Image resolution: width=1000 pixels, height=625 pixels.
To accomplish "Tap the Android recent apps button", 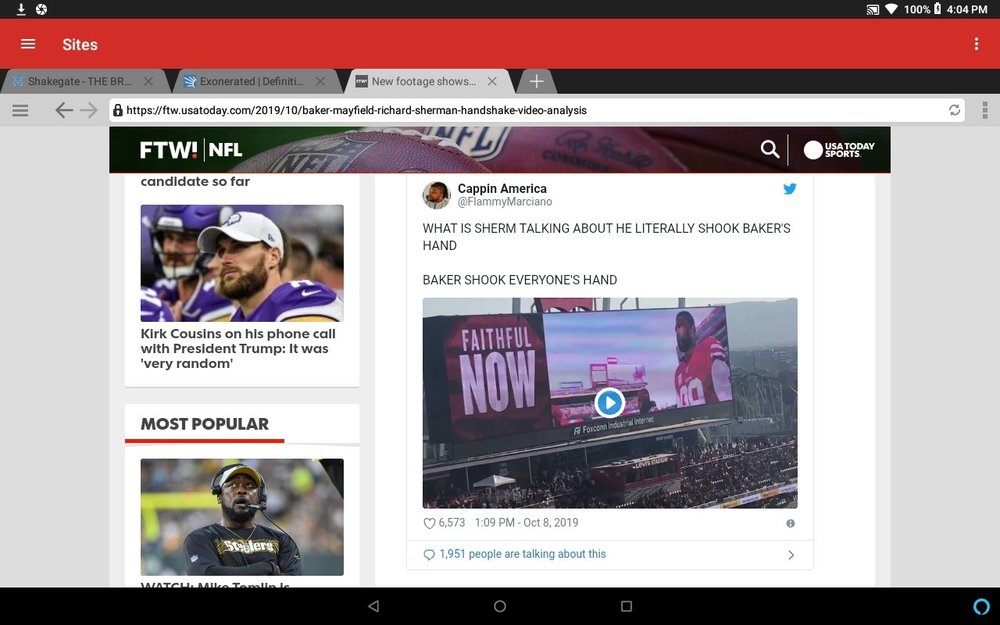I will 626,606.
